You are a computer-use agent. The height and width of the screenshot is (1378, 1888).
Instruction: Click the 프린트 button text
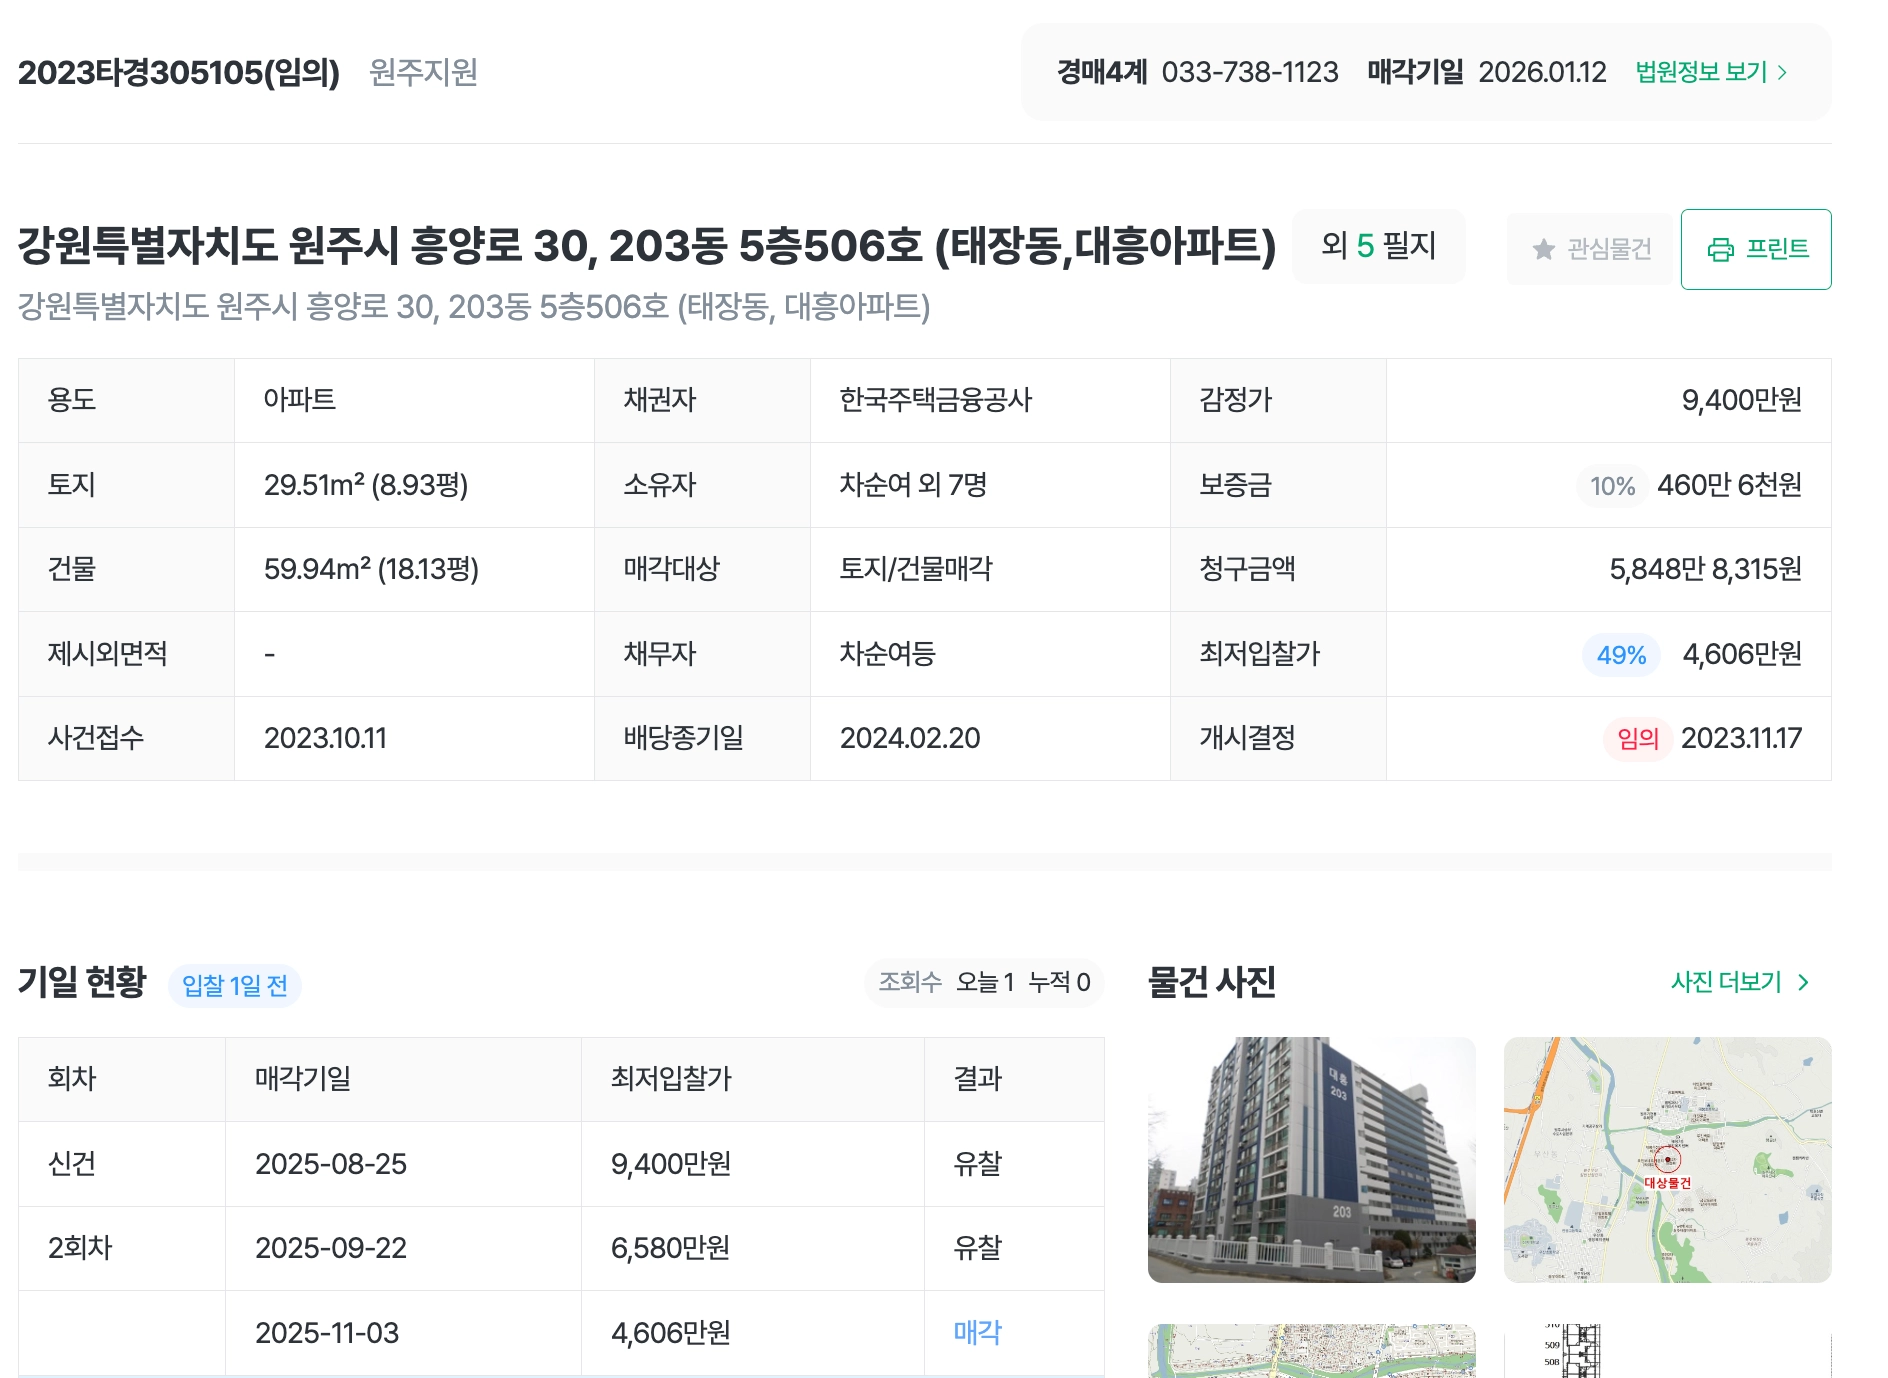pyautogui.click(x=1777, y=249)
